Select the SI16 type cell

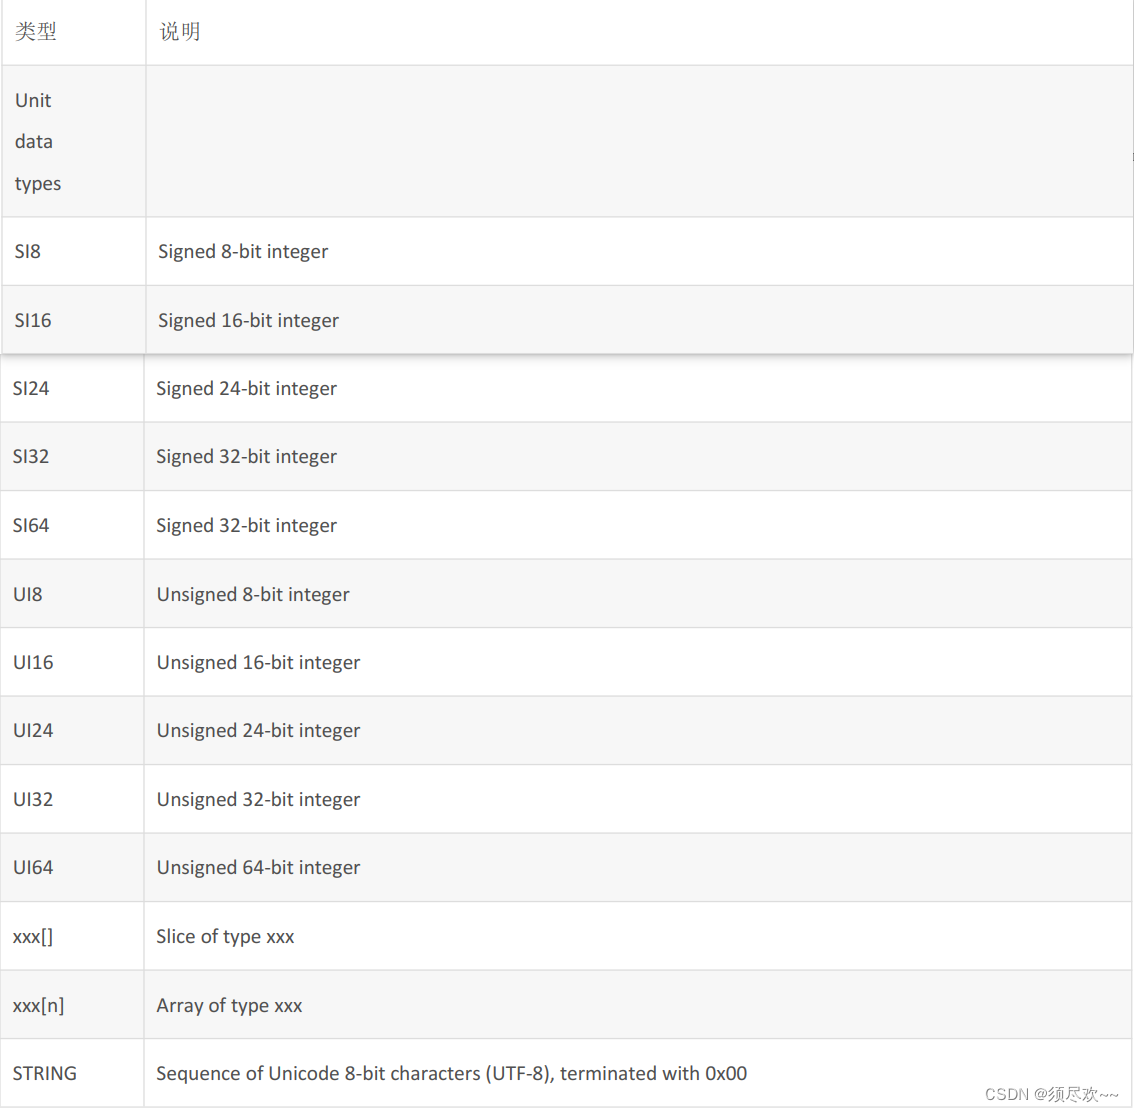[33, 321]
